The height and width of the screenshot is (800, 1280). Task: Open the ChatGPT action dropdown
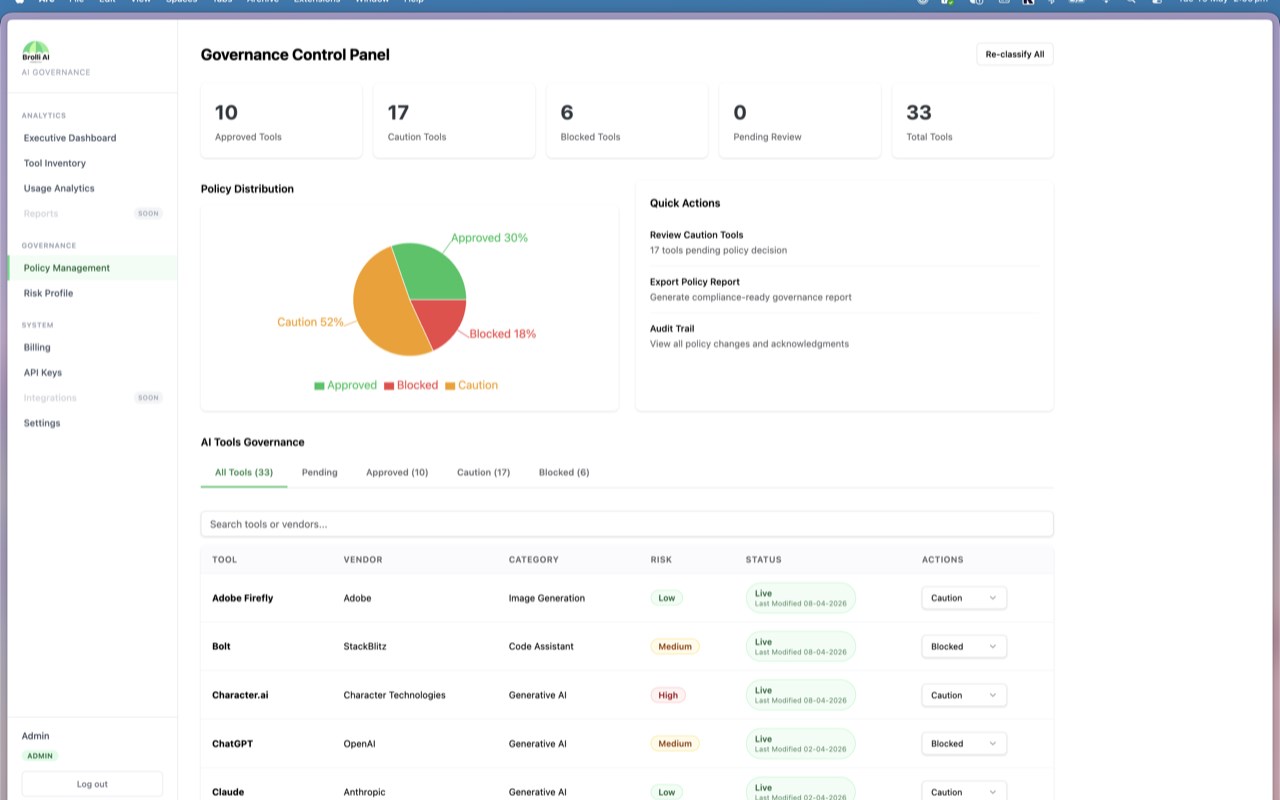click(964, 744)
